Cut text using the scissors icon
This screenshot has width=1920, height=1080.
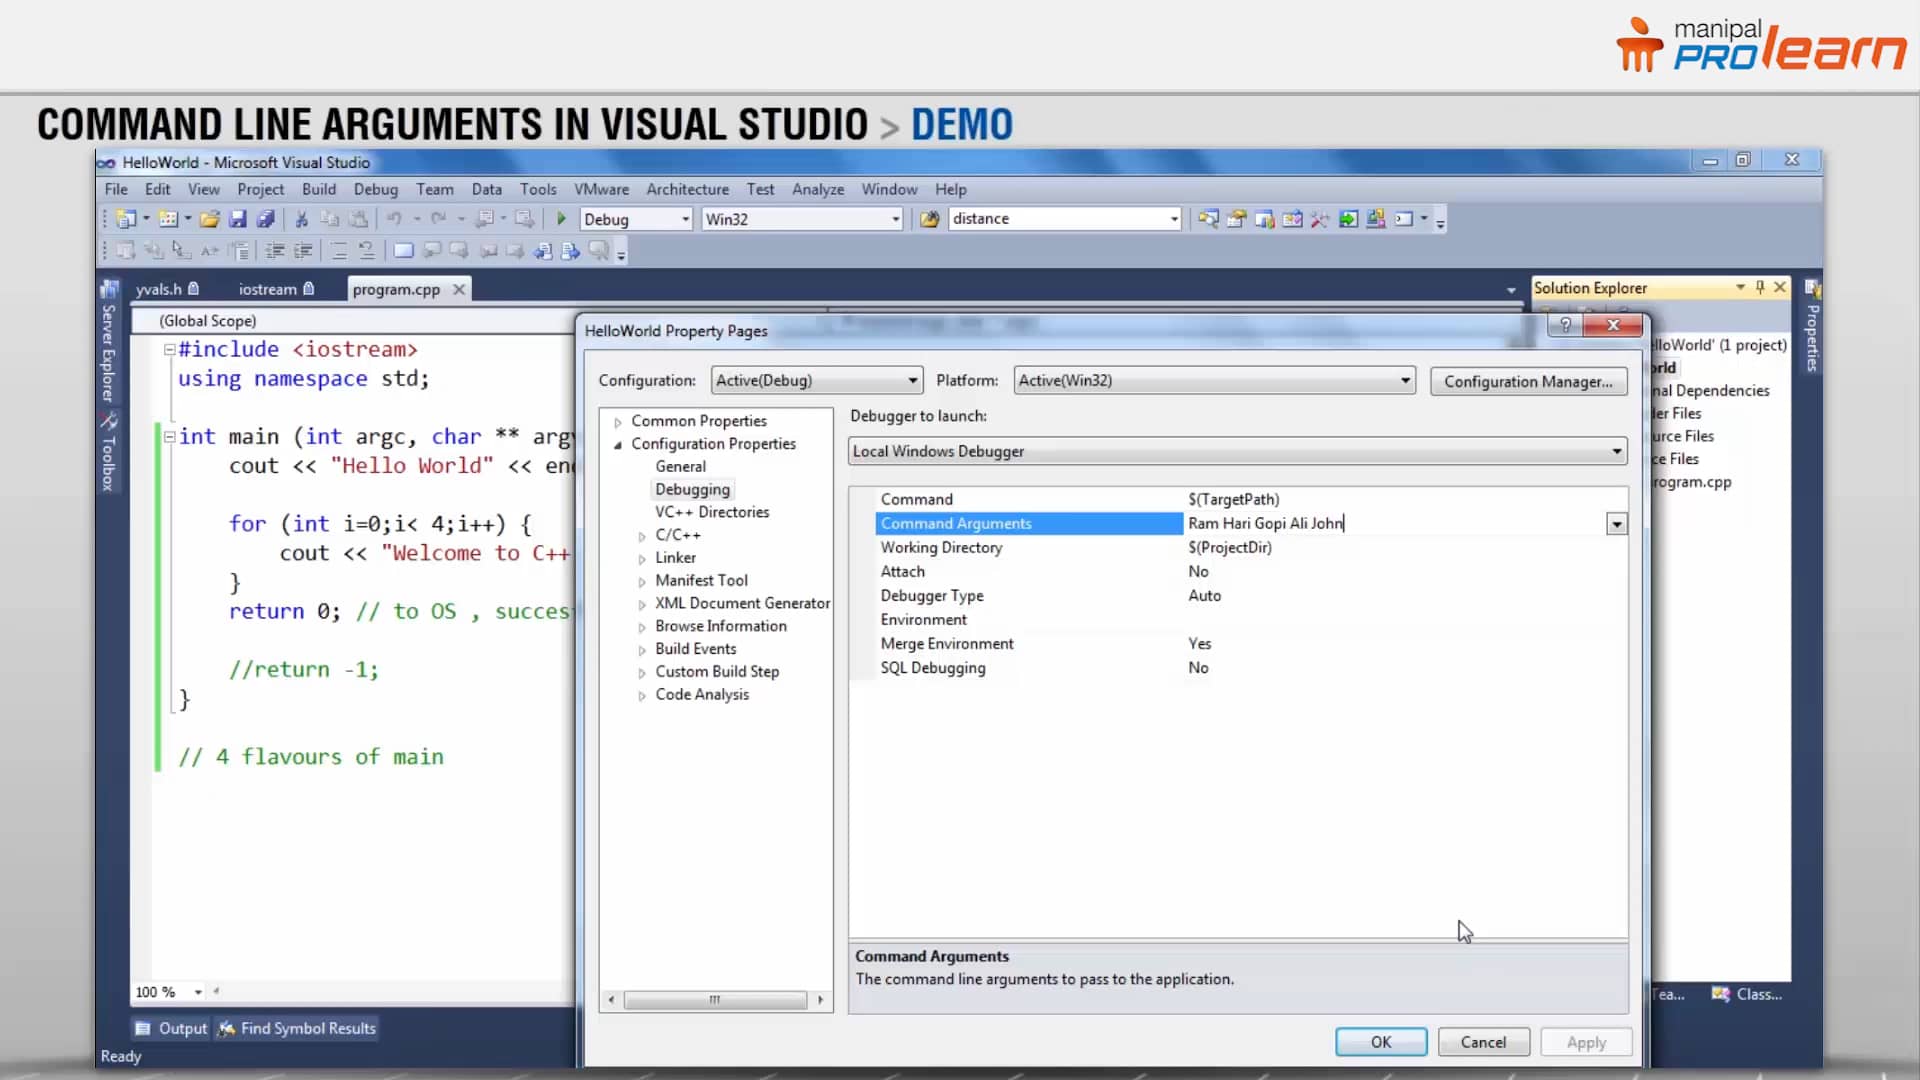[302, 219]
